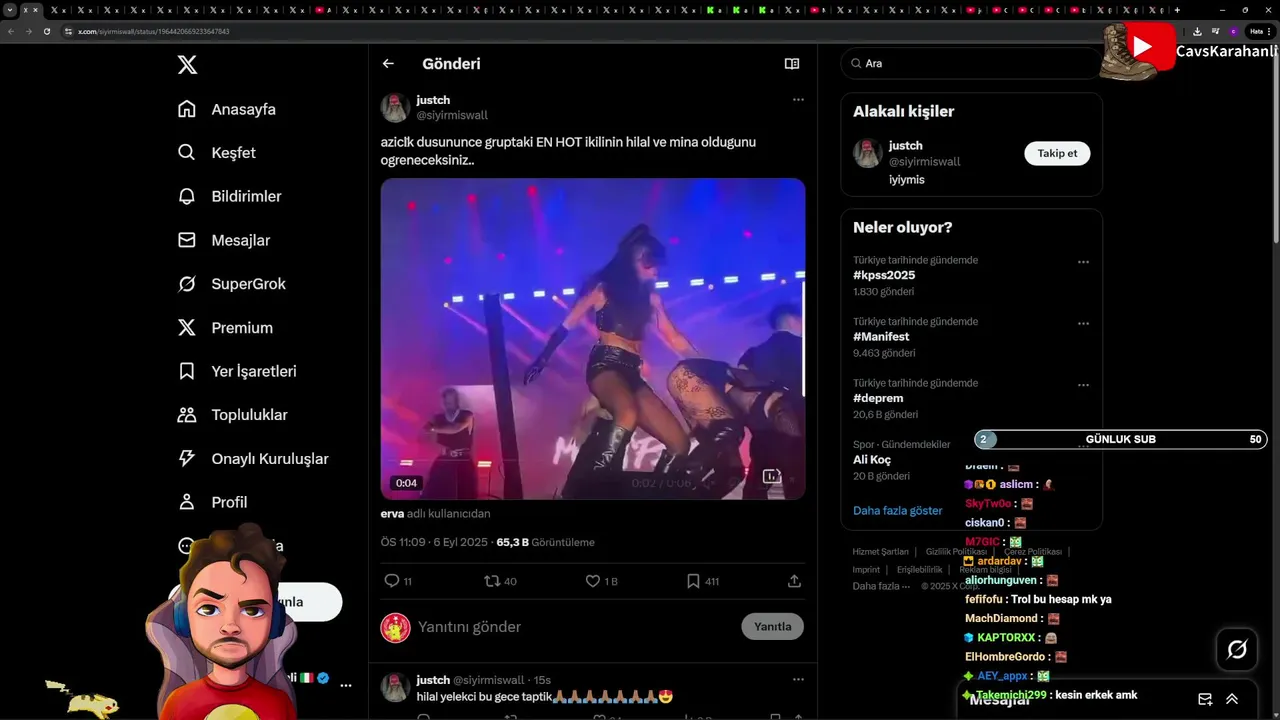This screenshot has height=720, width=1280.
Task: Expand Daha fazla footer menu
Action: coord(881,586)
